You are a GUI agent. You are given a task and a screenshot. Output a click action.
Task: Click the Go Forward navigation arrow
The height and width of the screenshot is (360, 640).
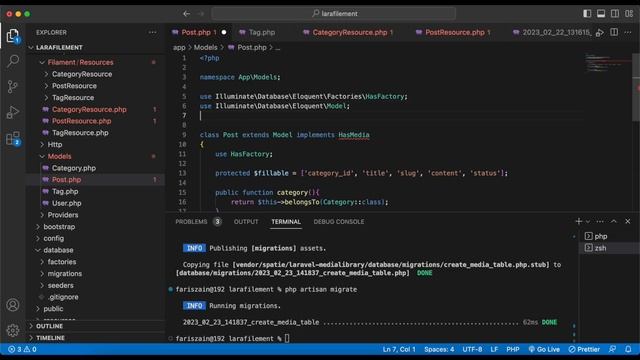pyautogui.click(x=200, y=13)
